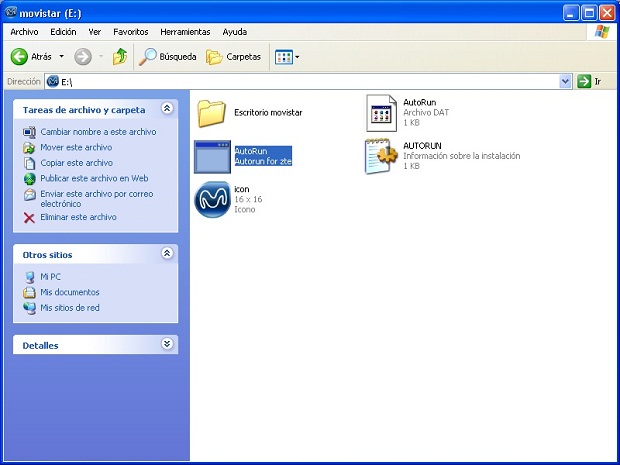The height and width of the screenshot is (465, 620).
Task: Click the drive icon in address bar
Action: (53, 81)
